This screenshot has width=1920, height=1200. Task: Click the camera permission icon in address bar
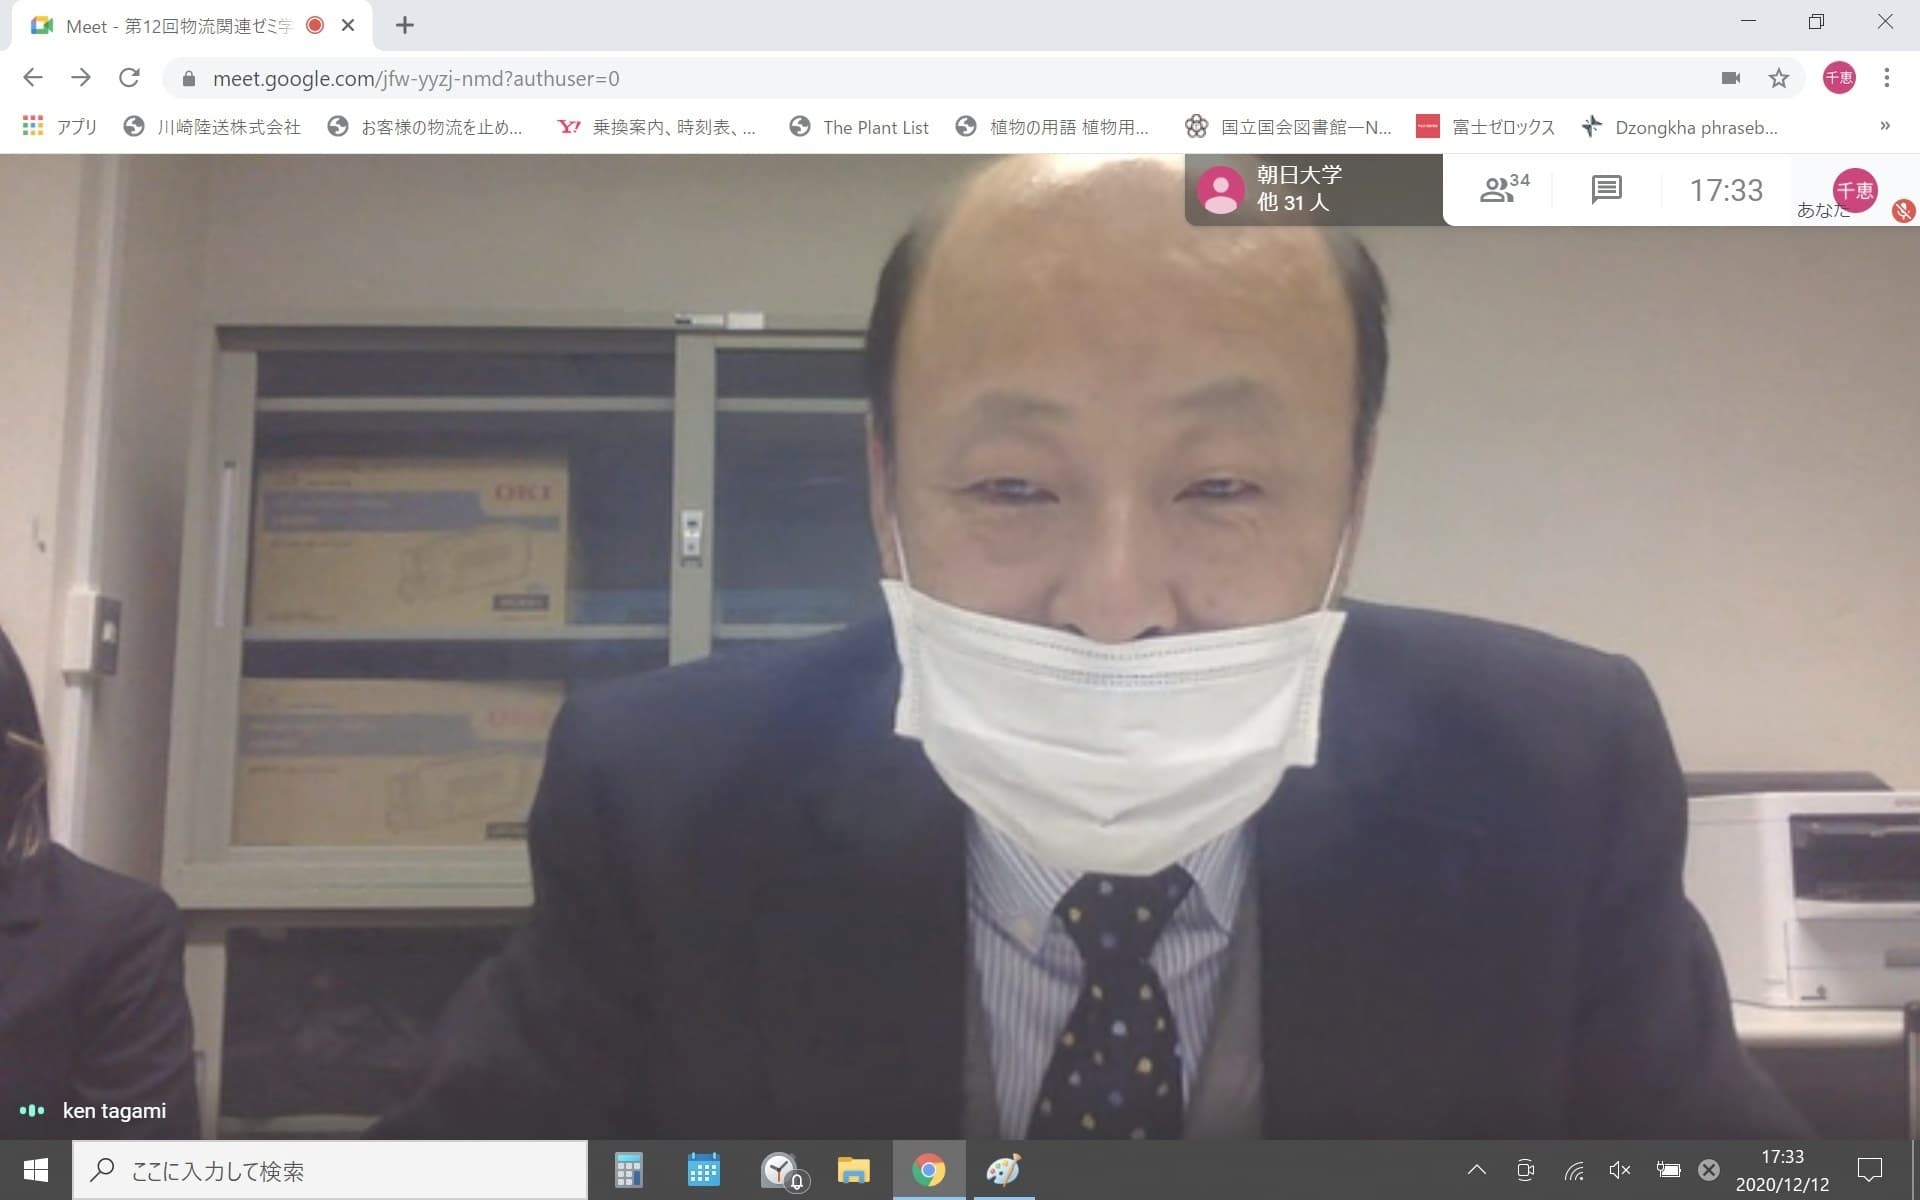tap(1731, 78)
